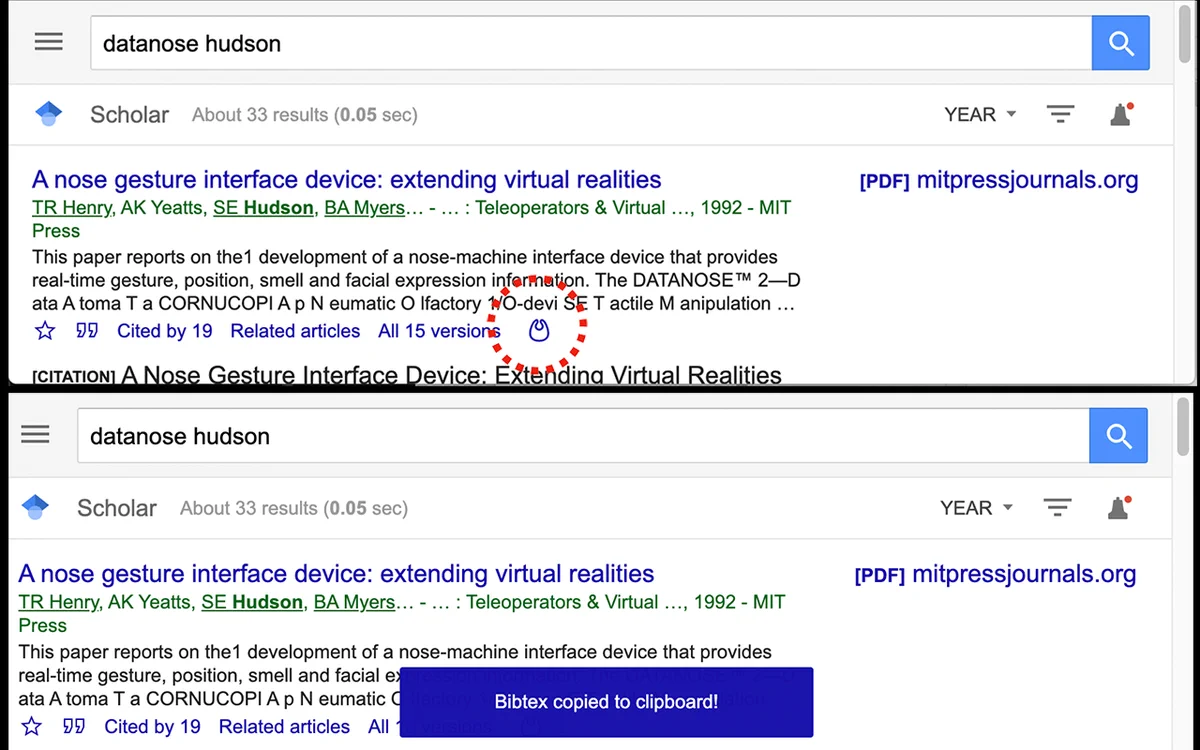Screen dimensions: 1200x750
Task: Click 'Bibtex copied to clipboard!' notification
Action: point(606,702)
